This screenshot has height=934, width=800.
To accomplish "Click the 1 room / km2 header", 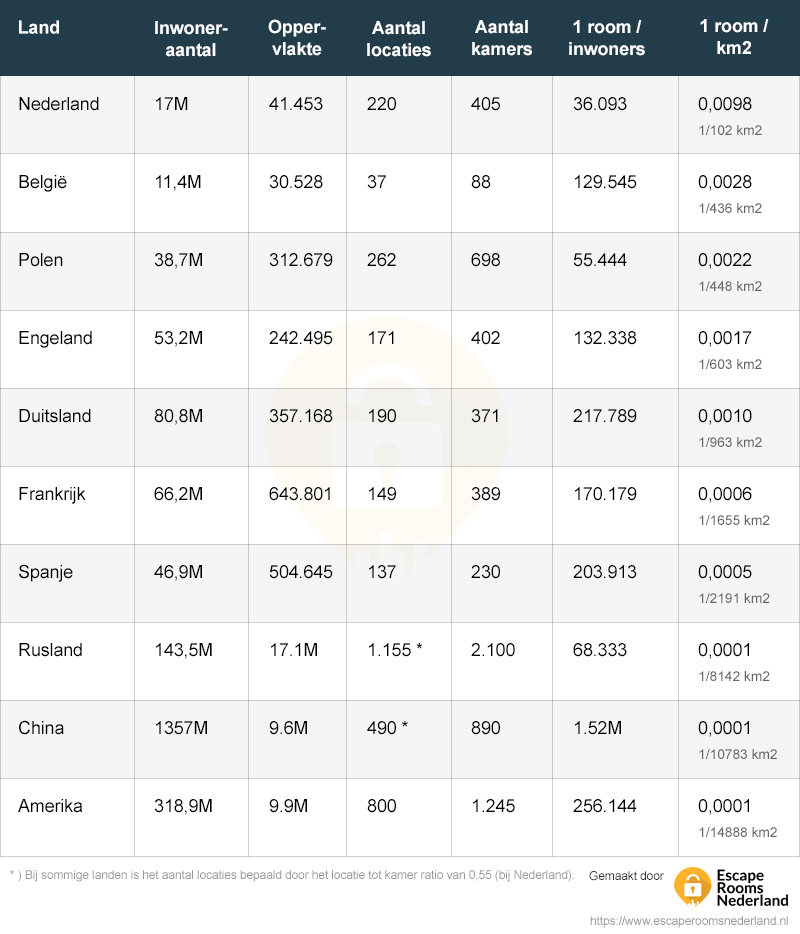I will [x=734, y=37].
